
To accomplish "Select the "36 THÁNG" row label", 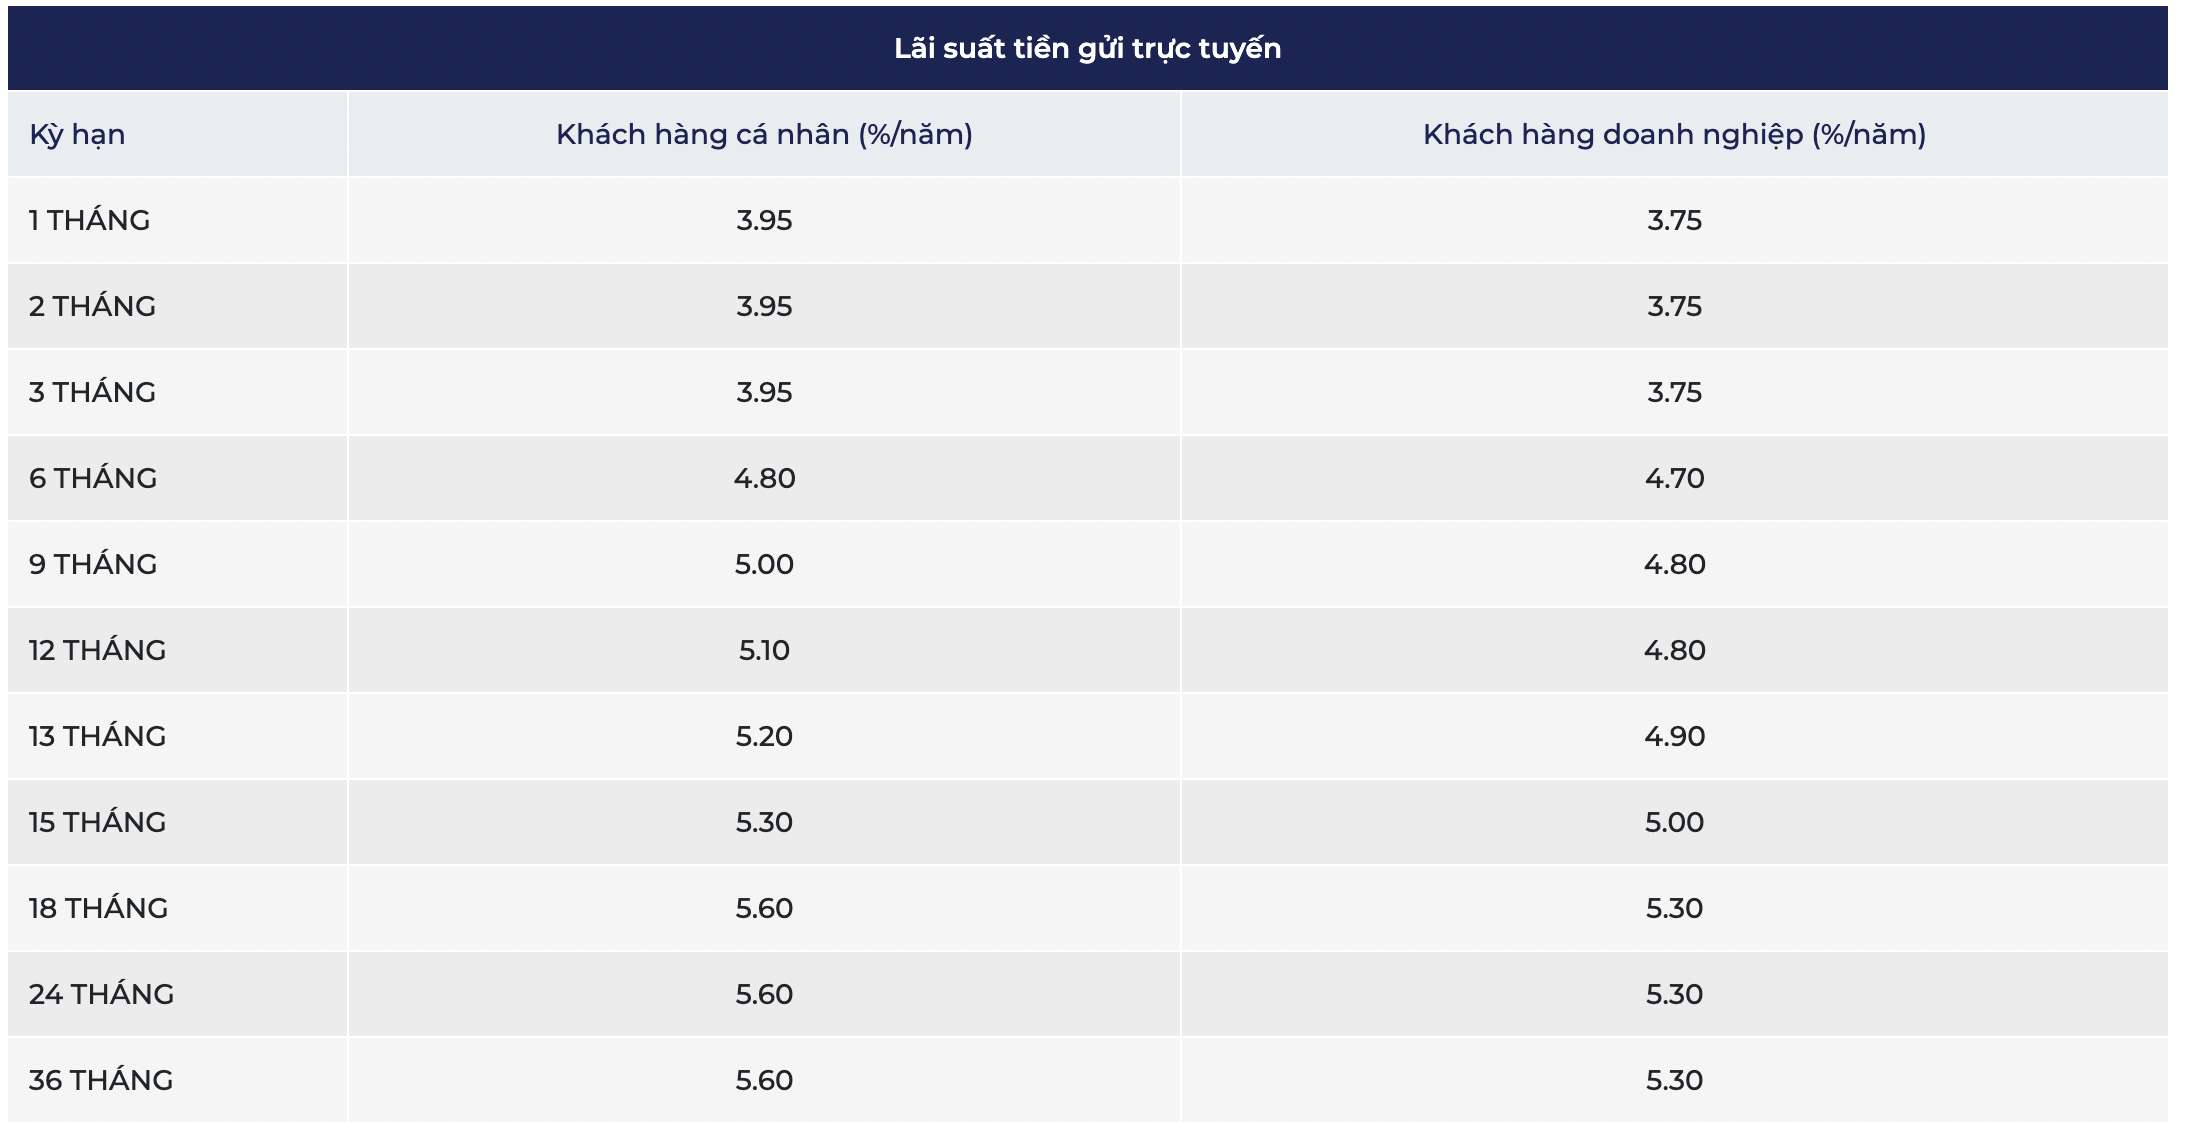I will [x=101, y=1080].
